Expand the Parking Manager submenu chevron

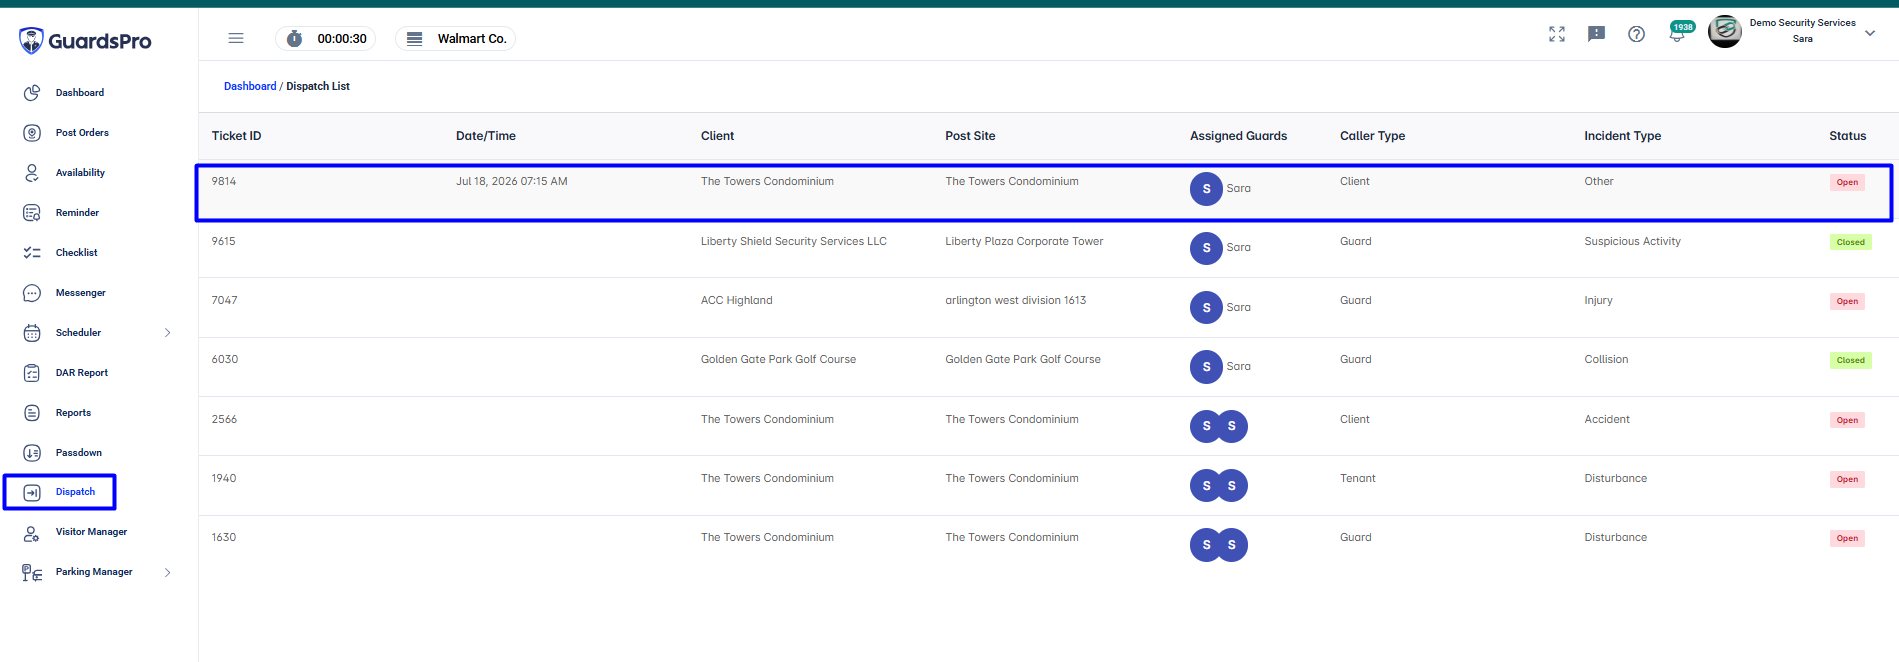[167, 573]
